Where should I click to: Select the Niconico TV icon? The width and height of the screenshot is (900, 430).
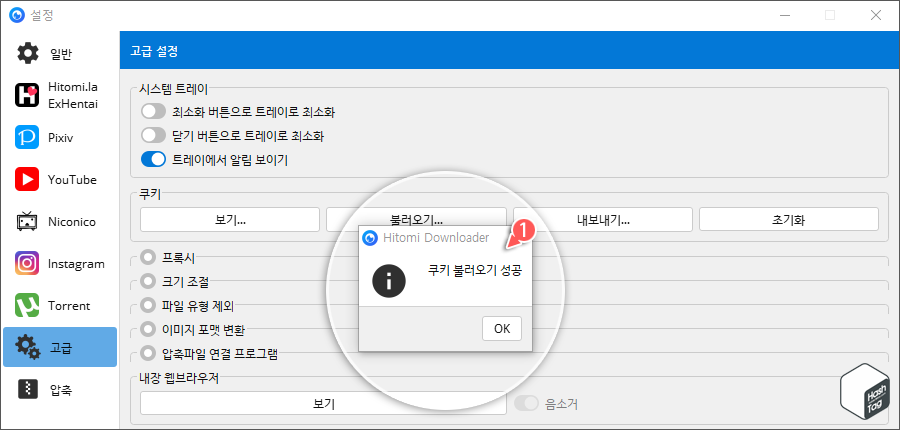click(x=27, y=222)
